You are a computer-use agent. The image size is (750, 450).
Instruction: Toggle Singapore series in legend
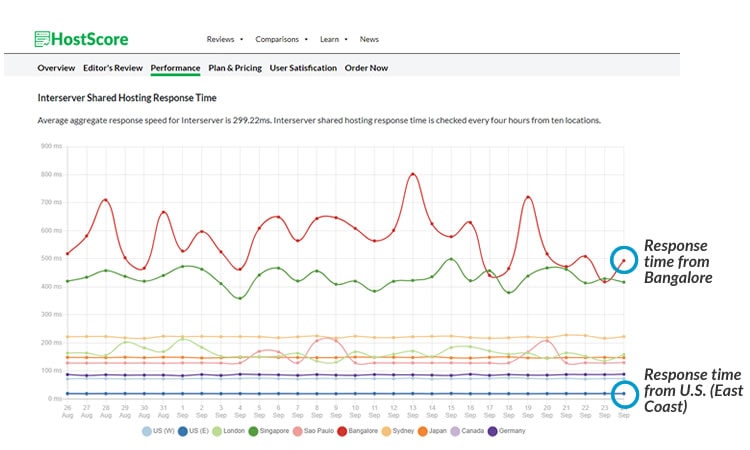pos(269,431)
